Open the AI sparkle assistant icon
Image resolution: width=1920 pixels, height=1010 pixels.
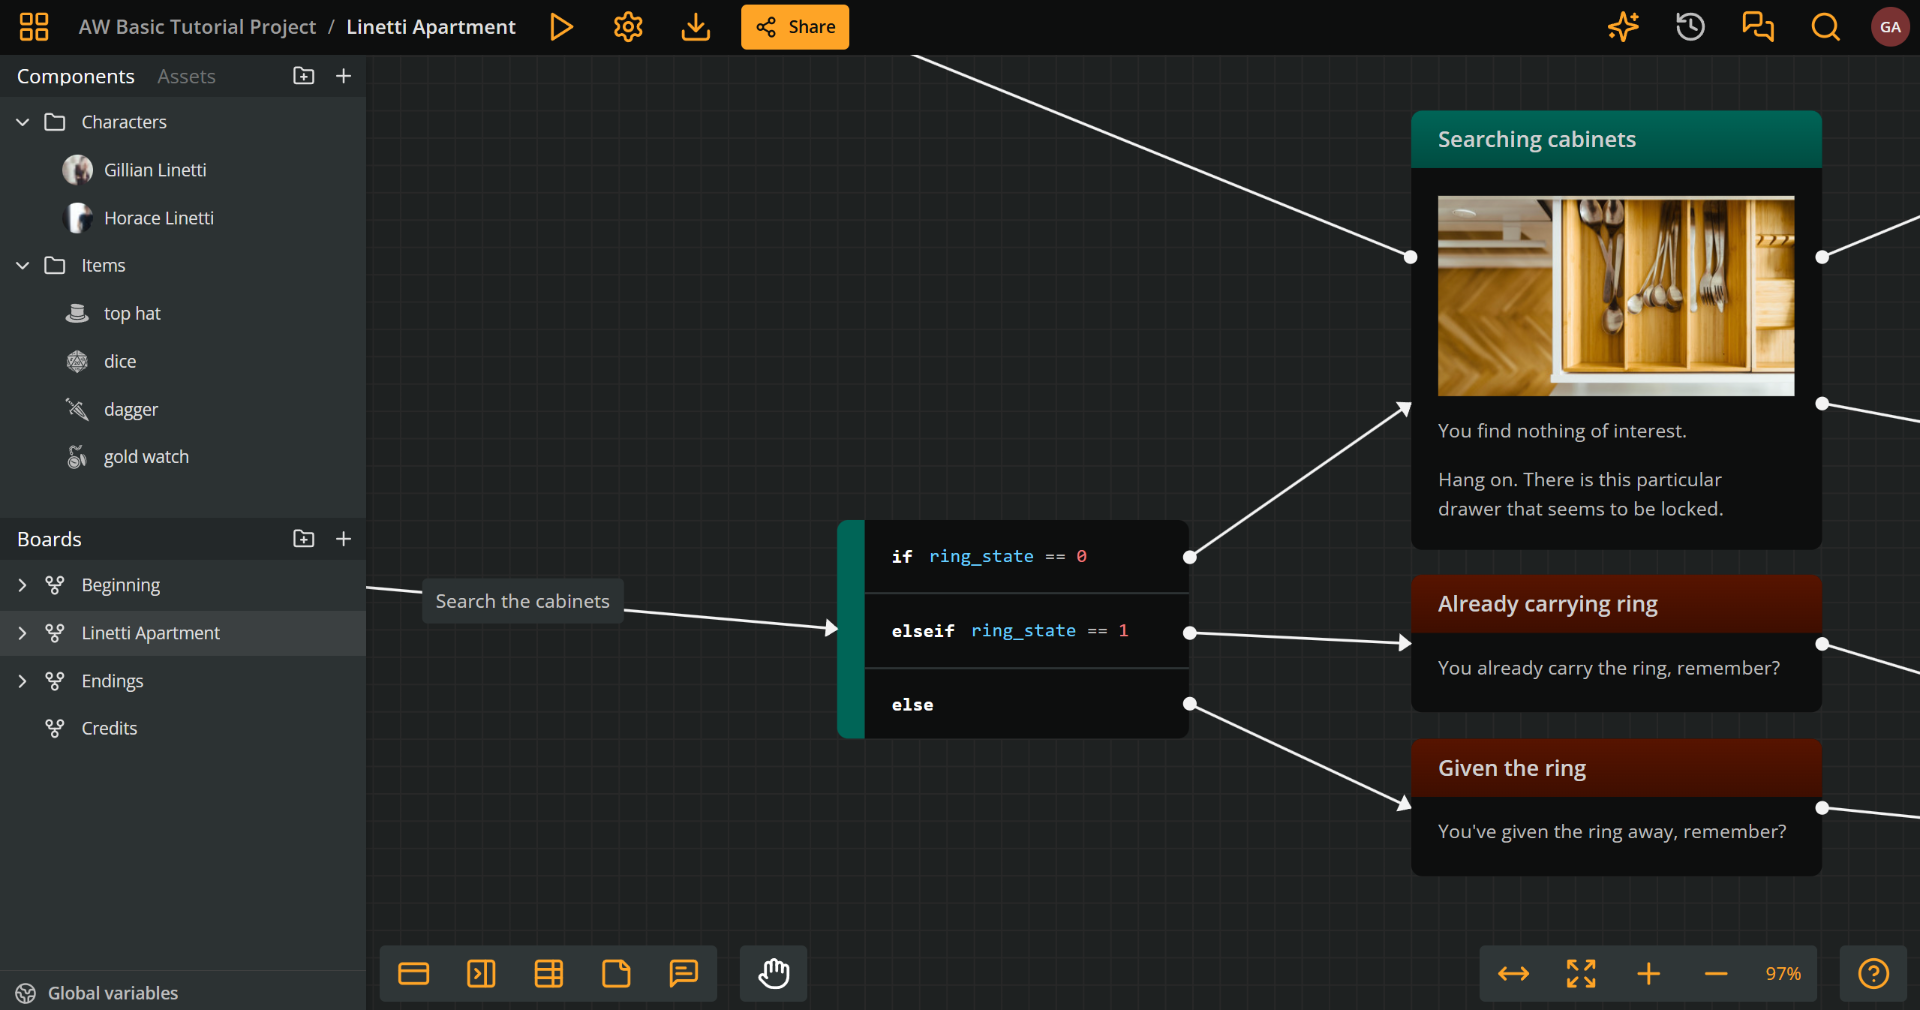tap(1623, 27)
